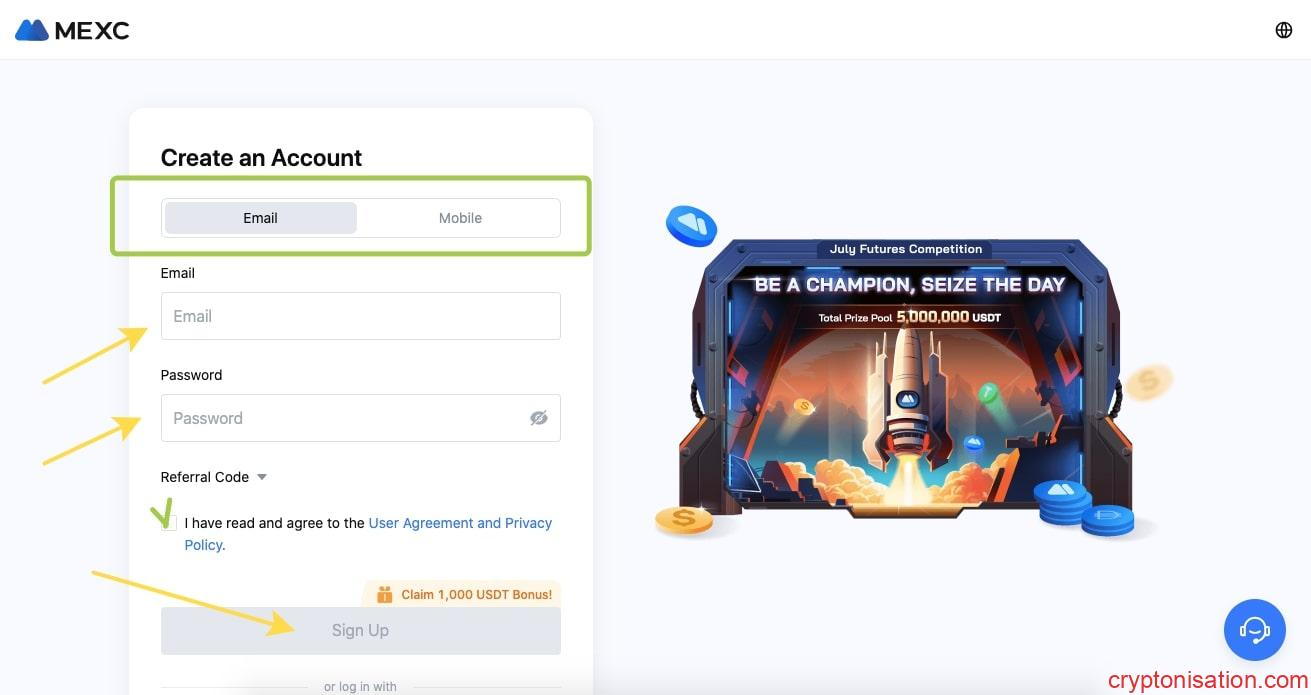
Task: Click the MEXC logo in header
Action: [x=72, y=30]
